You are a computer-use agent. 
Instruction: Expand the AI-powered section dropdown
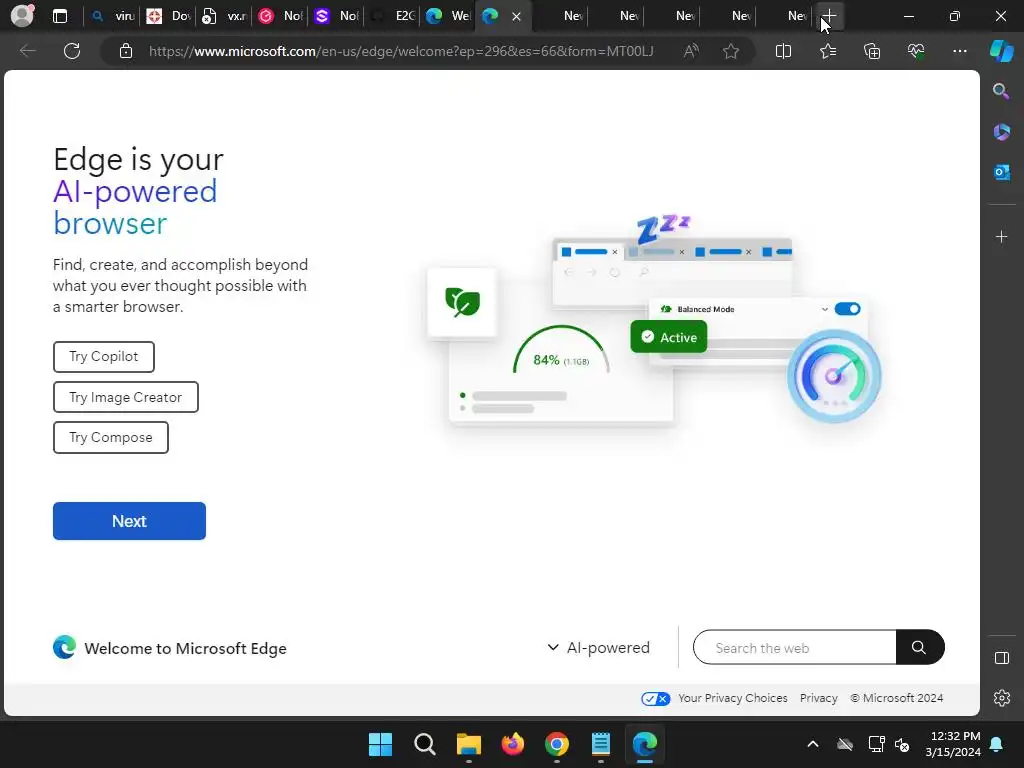pyautogui.click(x=598, y=648)
